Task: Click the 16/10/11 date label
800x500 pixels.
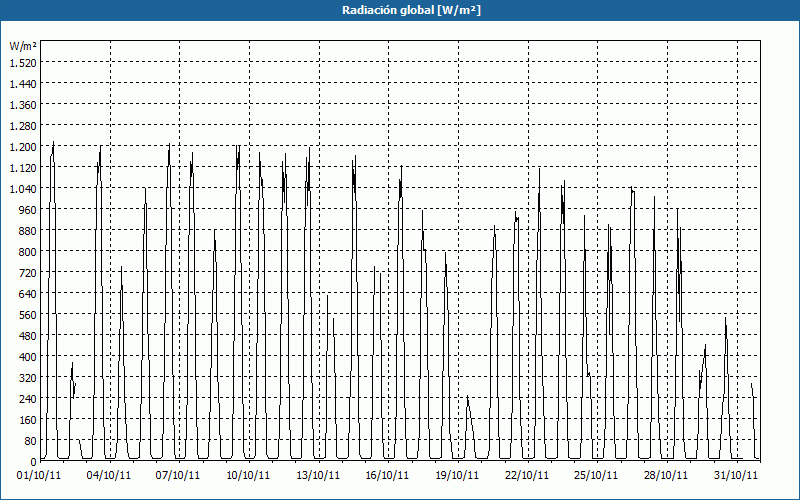Action: click(x=387, y=476)
